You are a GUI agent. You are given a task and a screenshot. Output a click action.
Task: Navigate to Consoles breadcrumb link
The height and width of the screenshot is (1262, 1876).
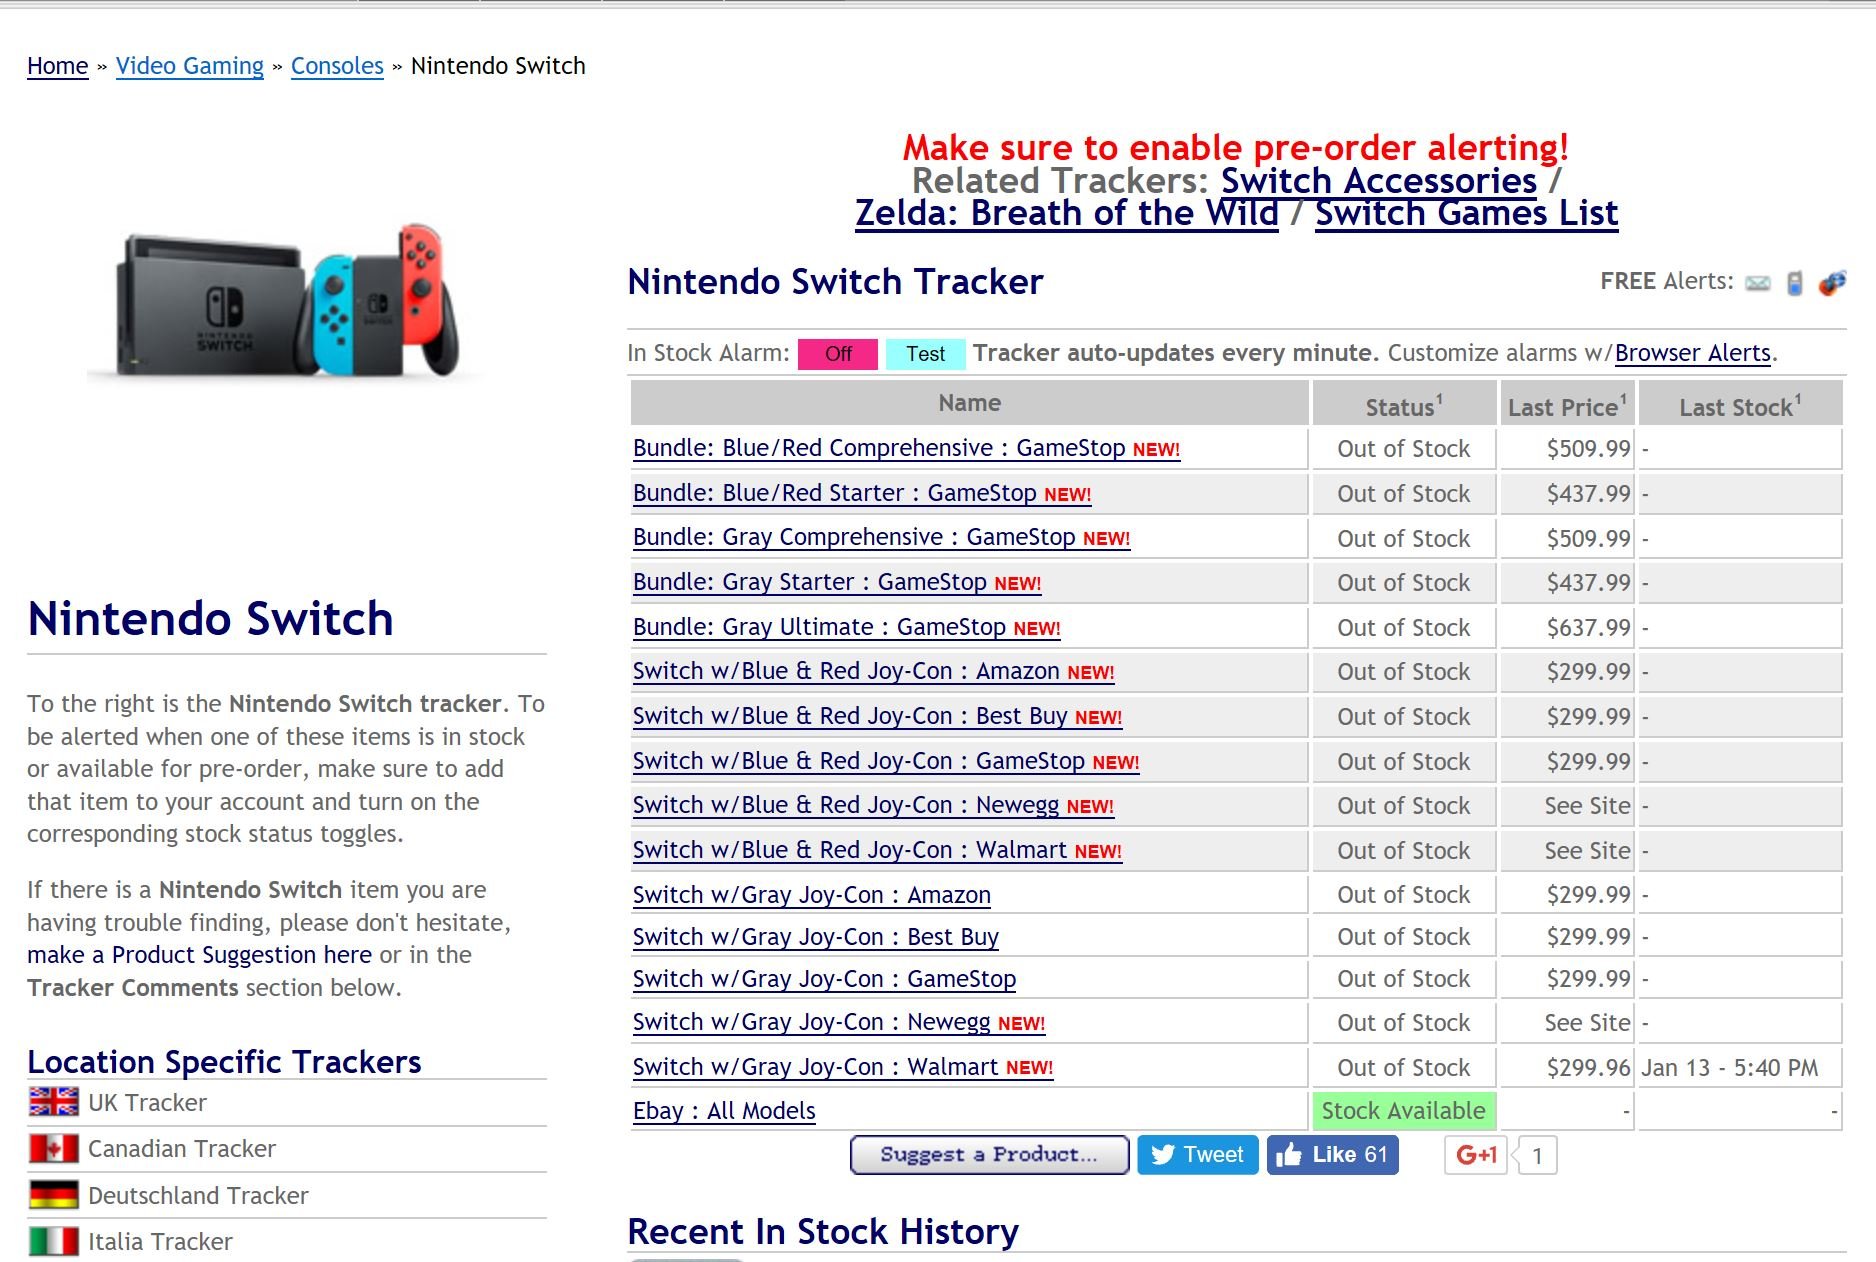(x=337, y=66)
